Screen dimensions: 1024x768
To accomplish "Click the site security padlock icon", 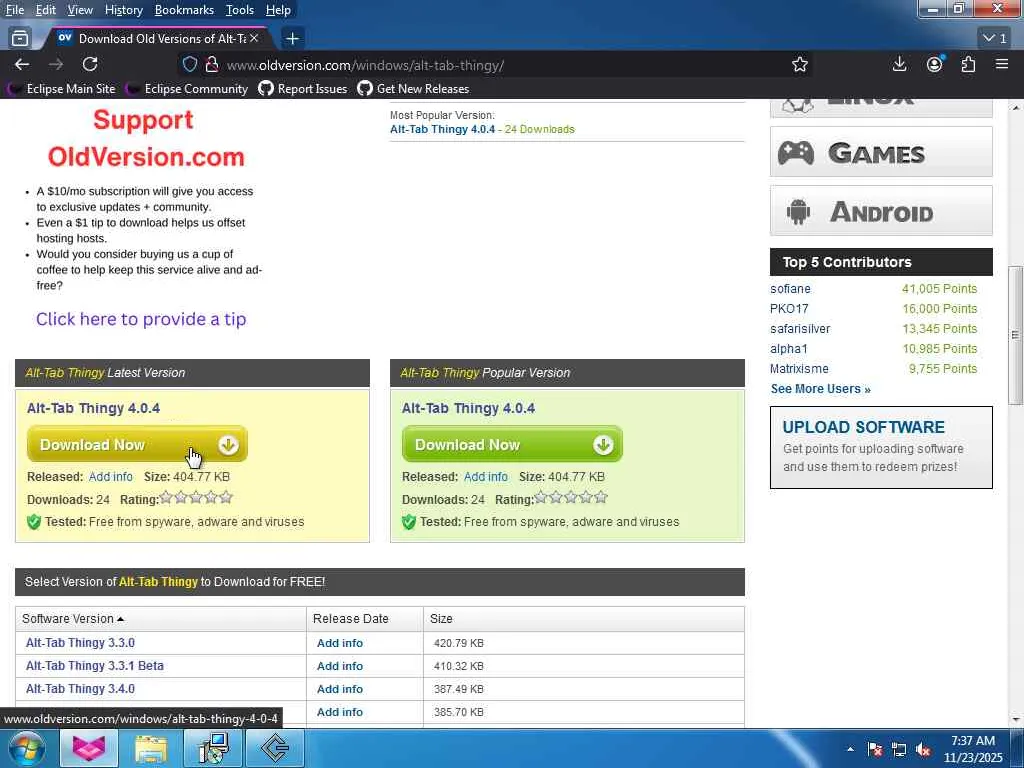I will point(212,65).
